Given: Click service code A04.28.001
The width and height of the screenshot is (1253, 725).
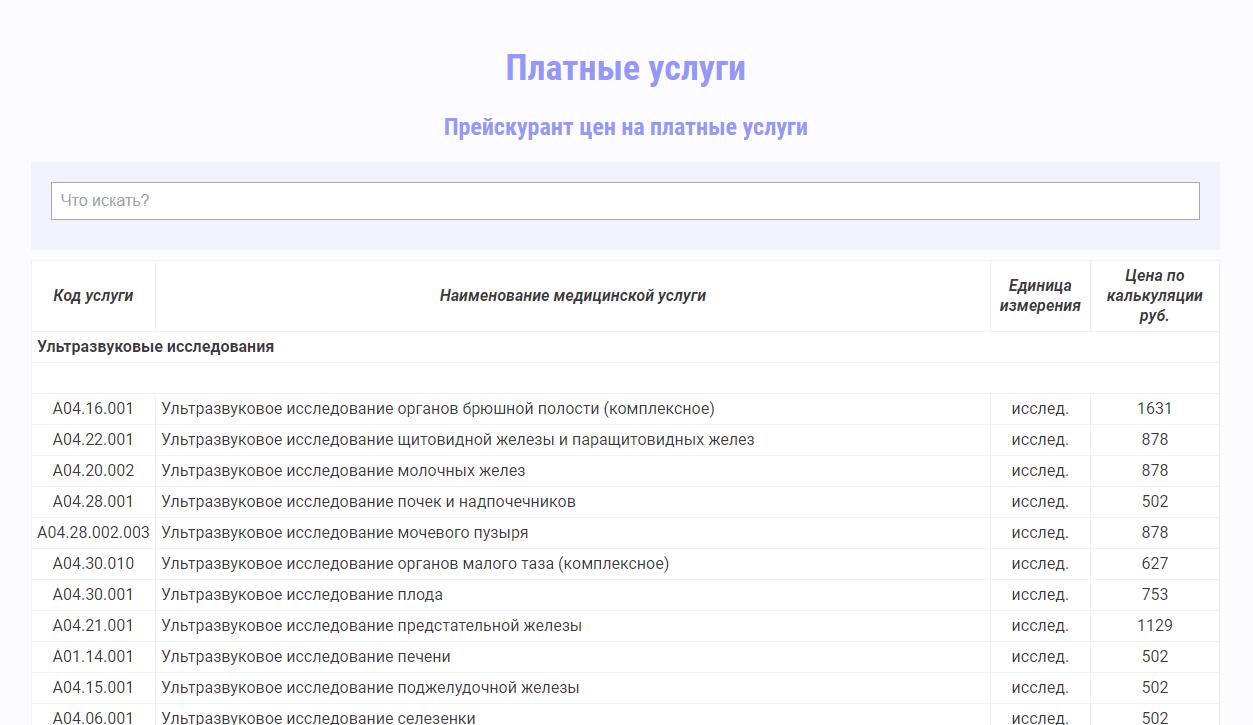Looking at the screenshot, I should pyautogui.click(x=93, y=502).
